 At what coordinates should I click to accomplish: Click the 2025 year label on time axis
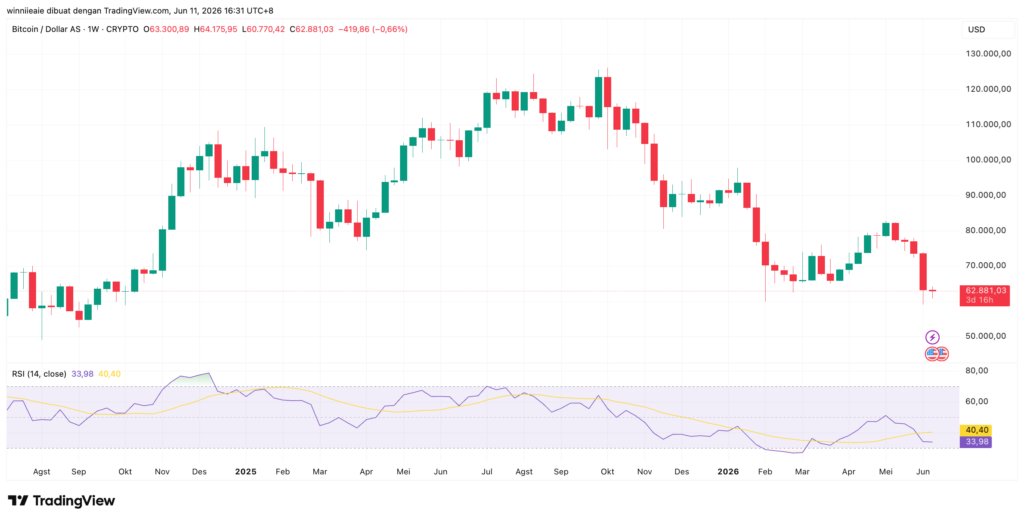(246, 471)
